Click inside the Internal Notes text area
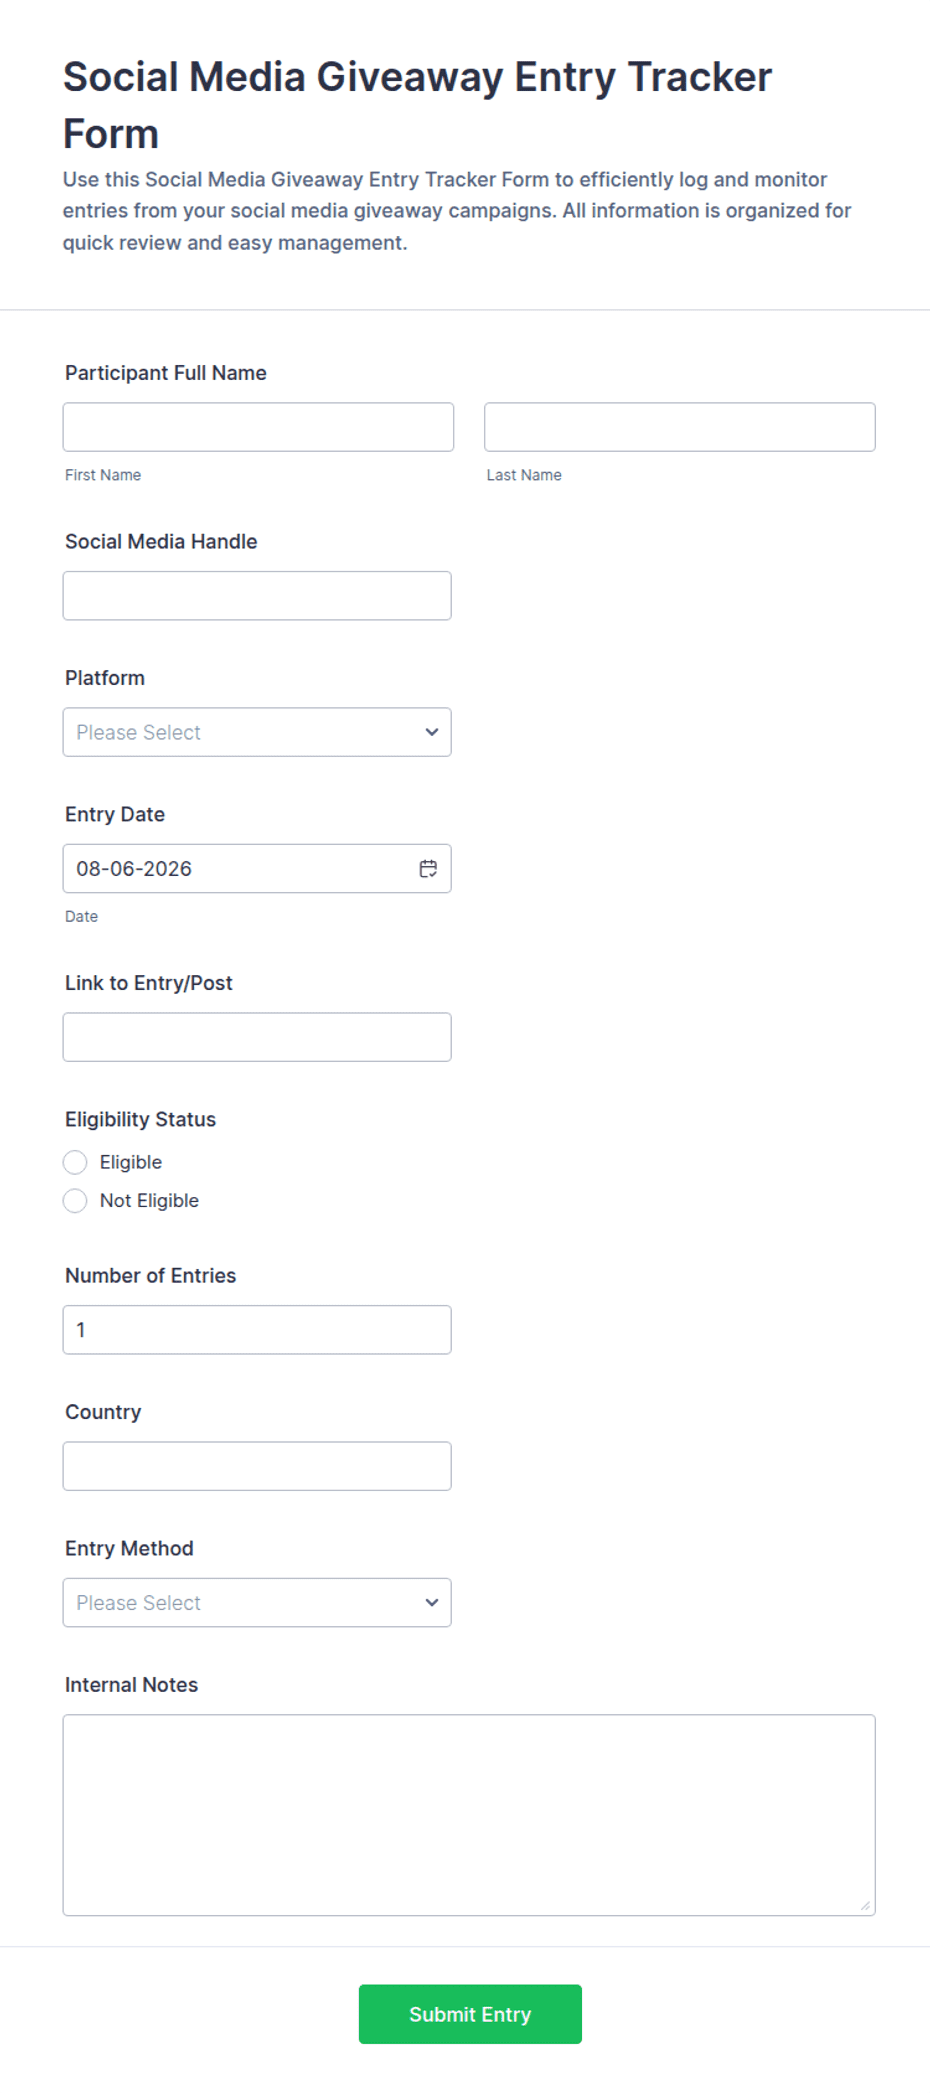 469,1815
